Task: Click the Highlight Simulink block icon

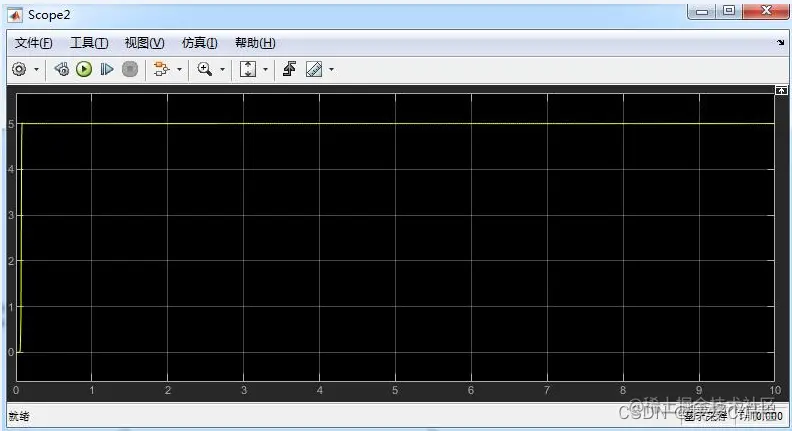Action: coord(162,69)
